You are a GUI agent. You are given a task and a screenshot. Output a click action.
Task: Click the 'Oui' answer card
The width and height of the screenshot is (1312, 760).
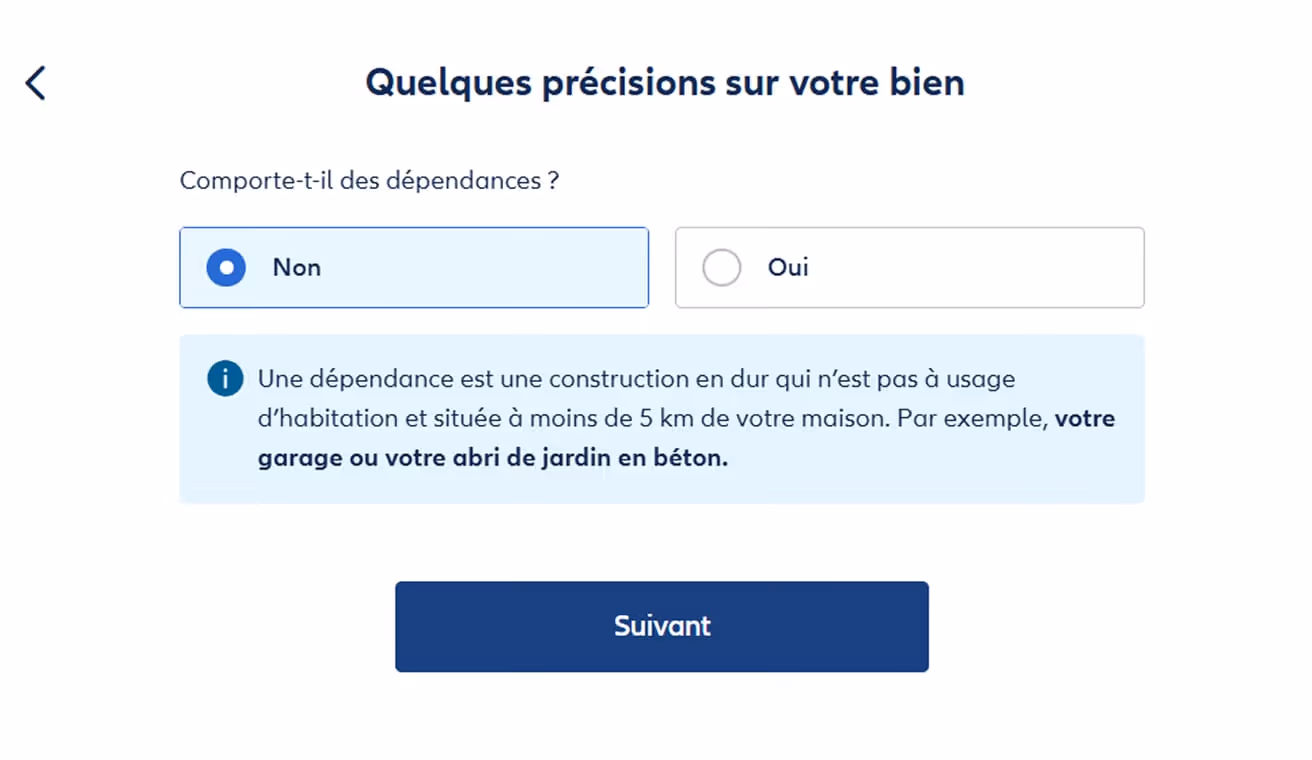tap(909, 267)
